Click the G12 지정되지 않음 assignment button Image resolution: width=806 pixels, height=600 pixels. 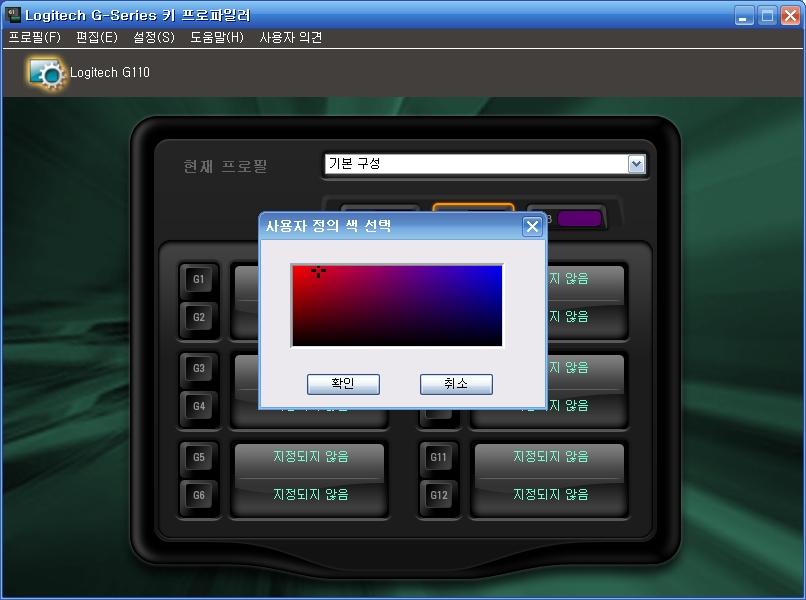[x=549, y=497]
